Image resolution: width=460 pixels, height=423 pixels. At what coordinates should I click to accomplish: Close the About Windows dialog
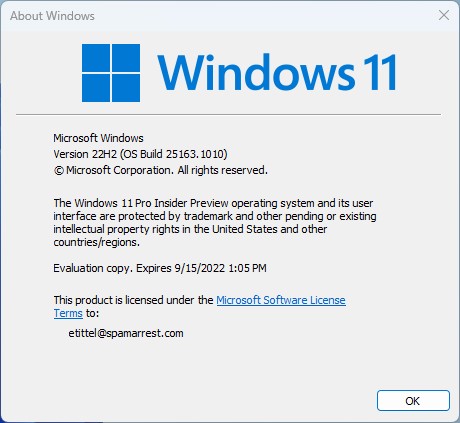[x=444, y=15]
